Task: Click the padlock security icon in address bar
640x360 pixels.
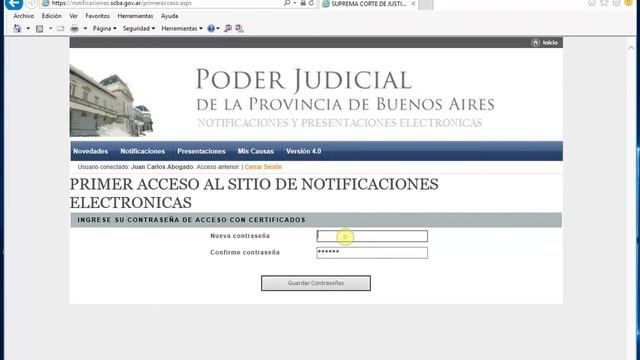Action: tap(303, 3)
